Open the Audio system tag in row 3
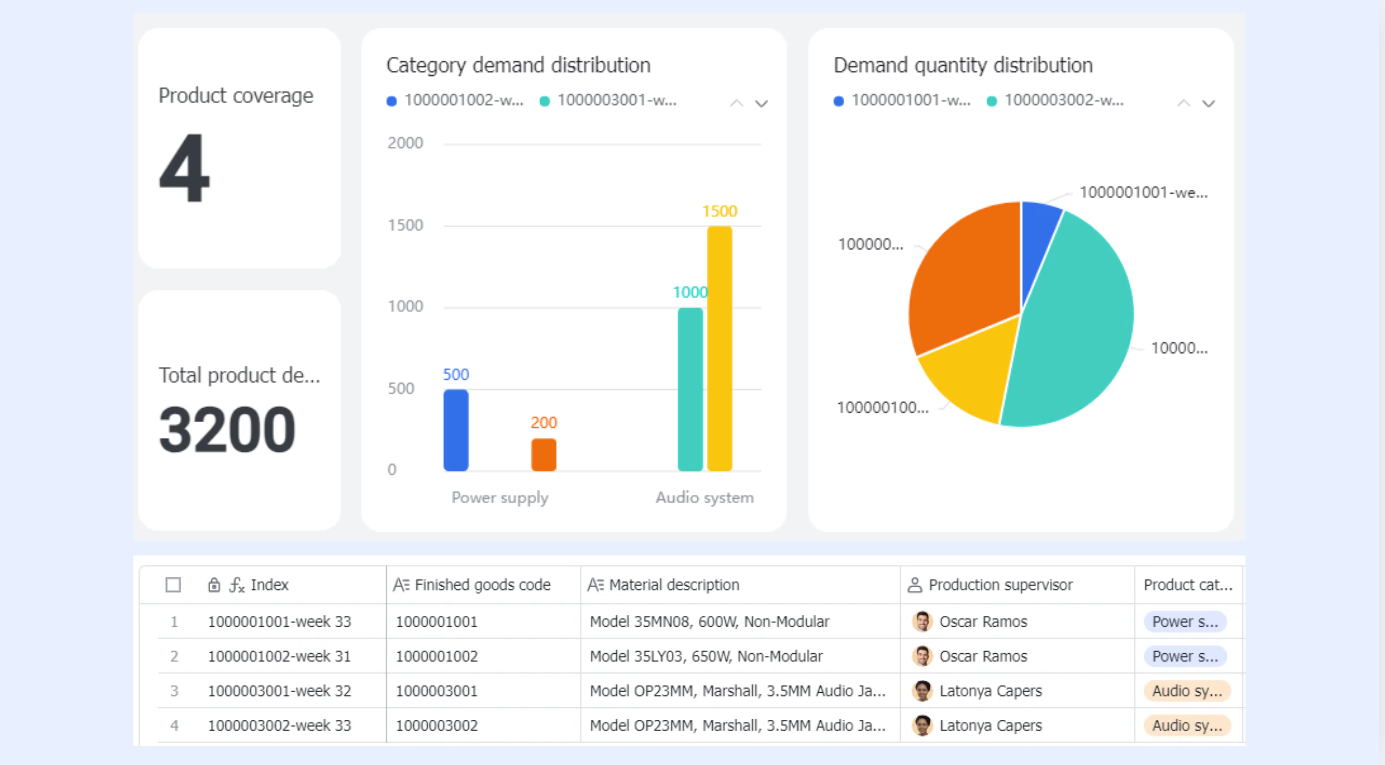1385x765 pixels. [x=1187, y=691]
